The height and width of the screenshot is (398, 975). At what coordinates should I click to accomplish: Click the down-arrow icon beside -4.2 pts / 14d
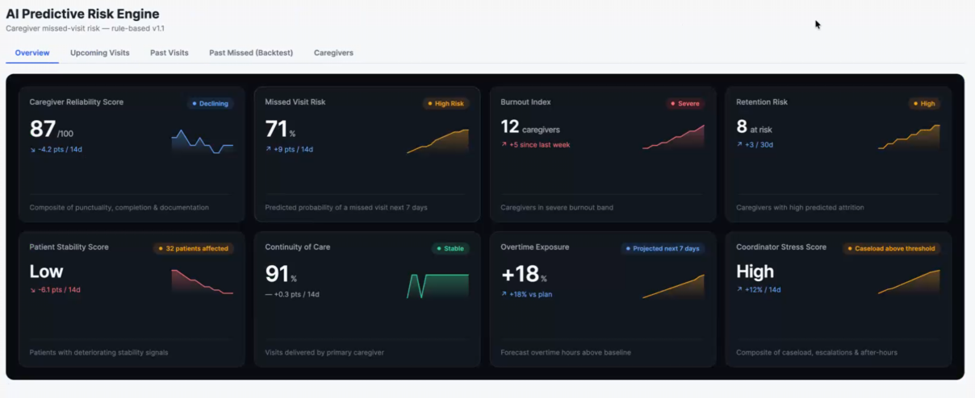coord(32,149)
